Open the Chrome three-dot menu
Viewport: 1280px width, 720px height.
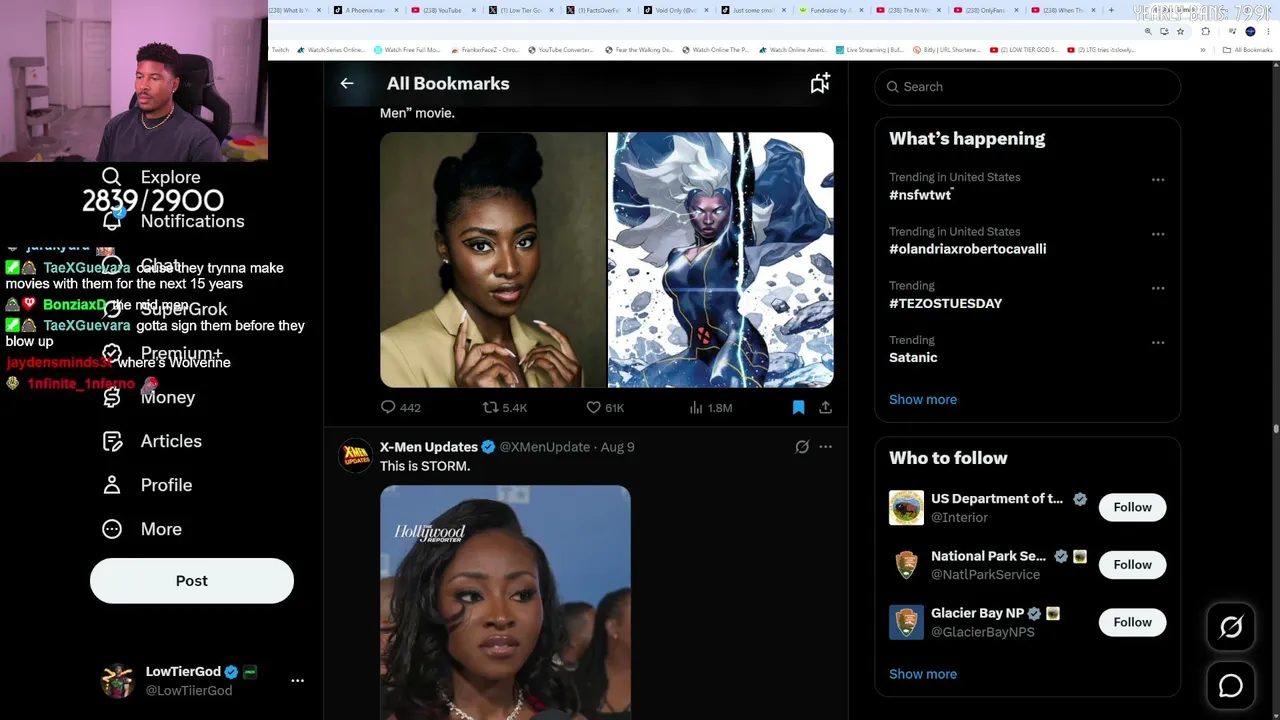tap(1268, 31)
